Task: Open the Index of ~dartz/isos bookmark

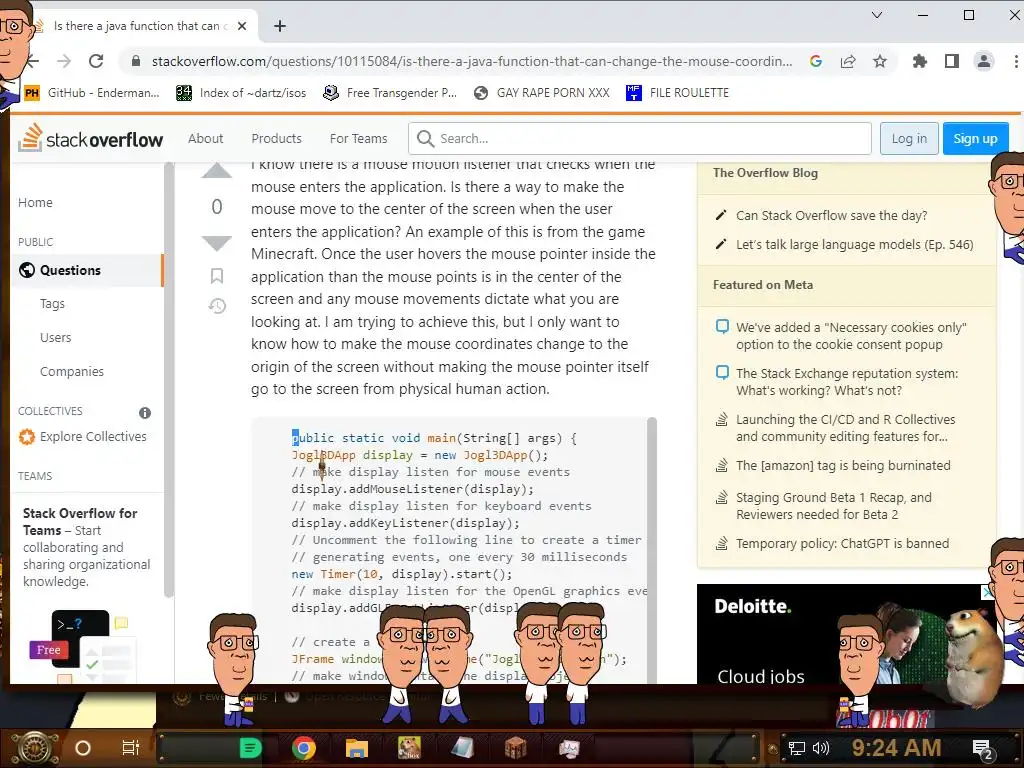Action: pyautogui.click(x=241, y=93)
